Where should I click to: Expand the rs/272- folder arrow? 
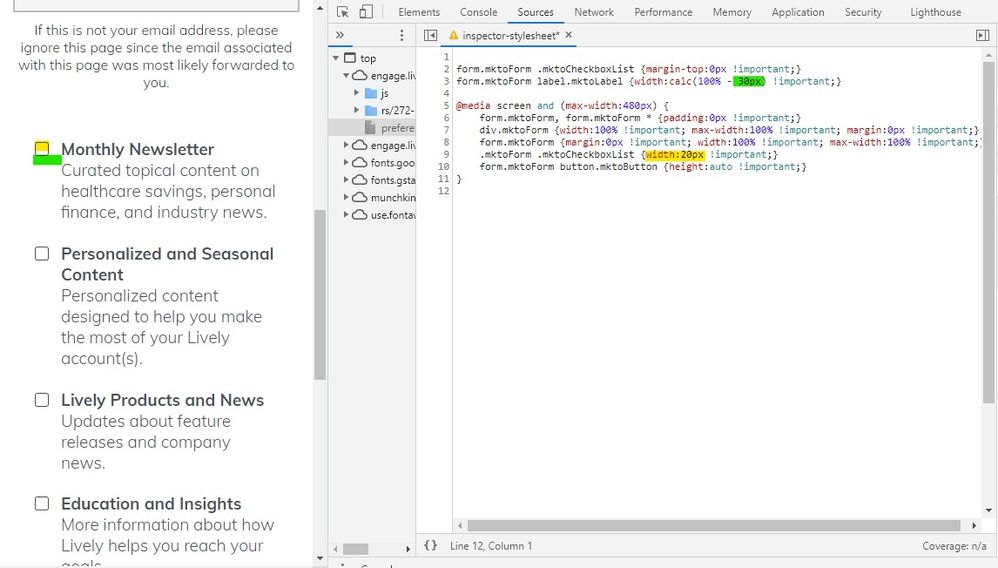coord(357,110)
